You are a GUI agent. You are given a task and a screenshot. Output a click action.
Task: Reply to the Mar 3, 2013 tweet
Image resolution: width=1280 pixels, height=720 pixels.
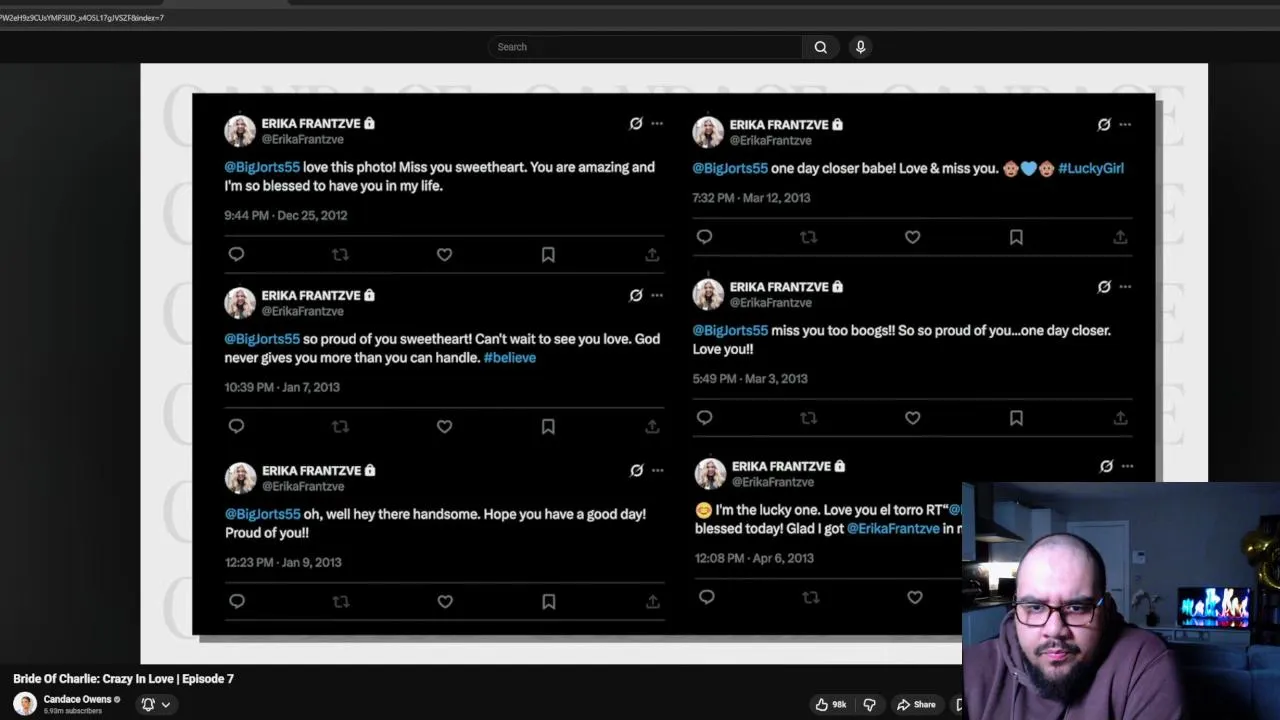pyautogui.click(x=704, y=418)
